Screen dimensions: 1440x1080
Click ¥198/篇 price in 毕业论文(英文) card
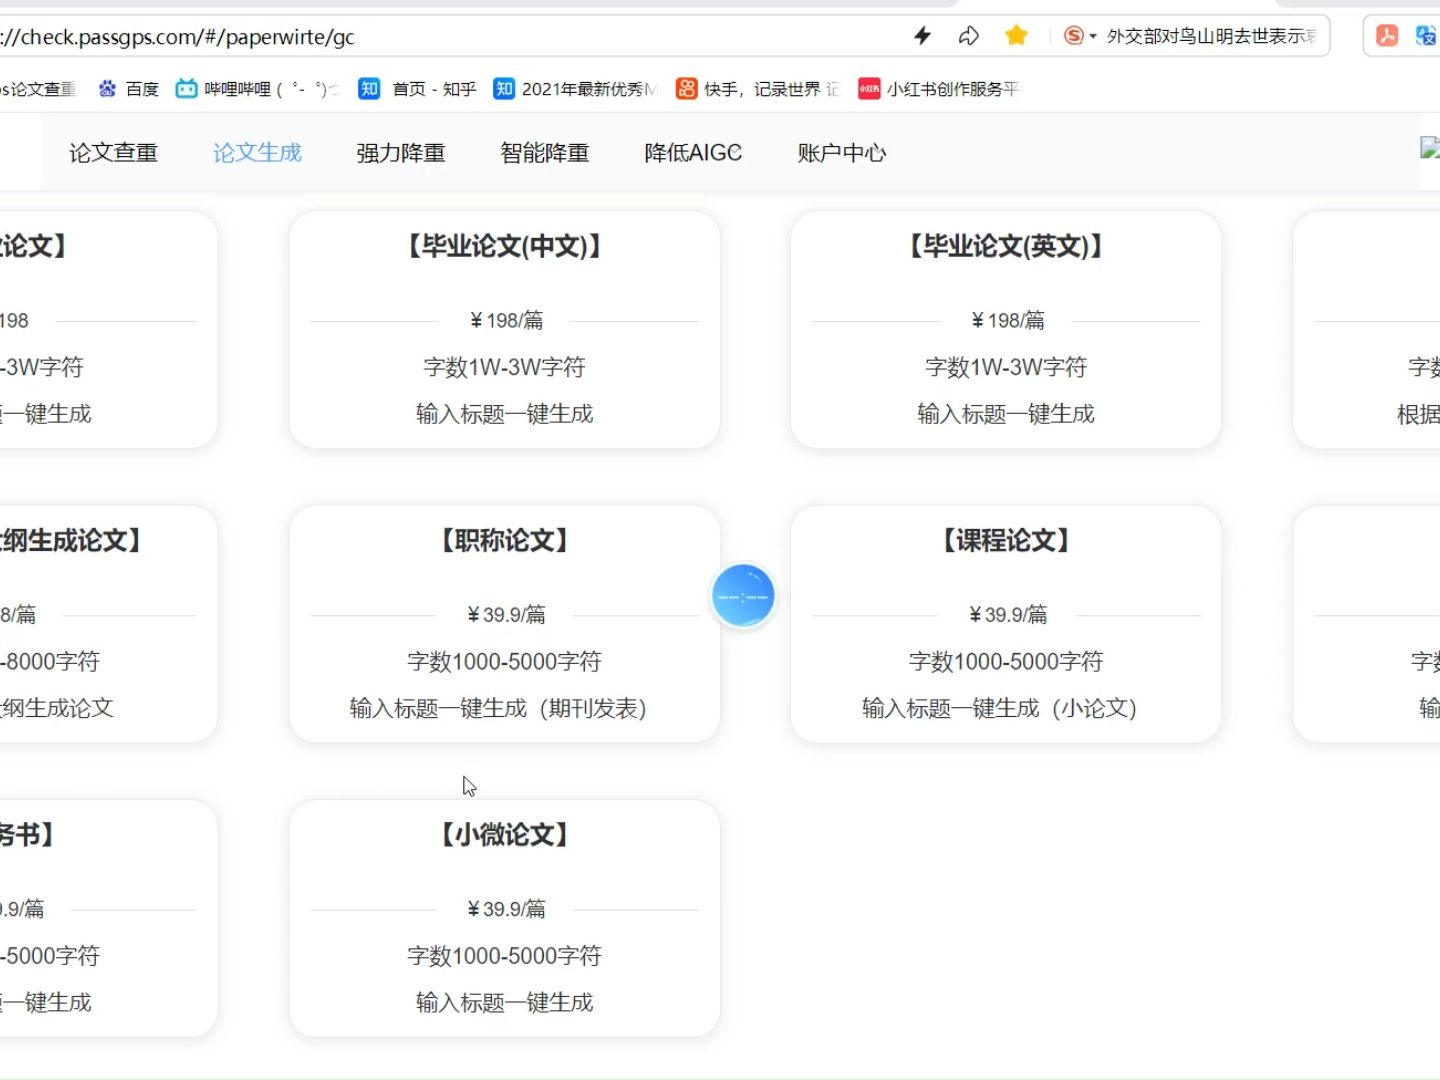(x=1008, y=320)
